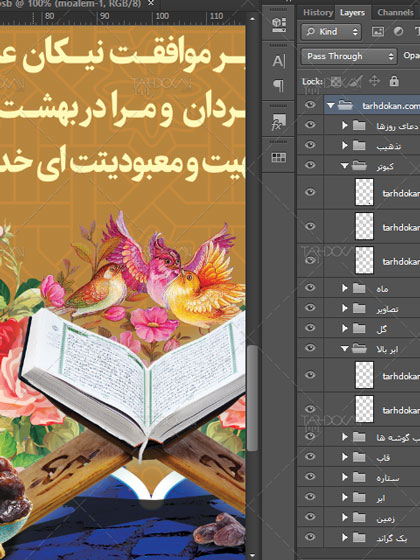Filter layers by pixel image icon
Screen dimensions: 420x560
point(378,32)
